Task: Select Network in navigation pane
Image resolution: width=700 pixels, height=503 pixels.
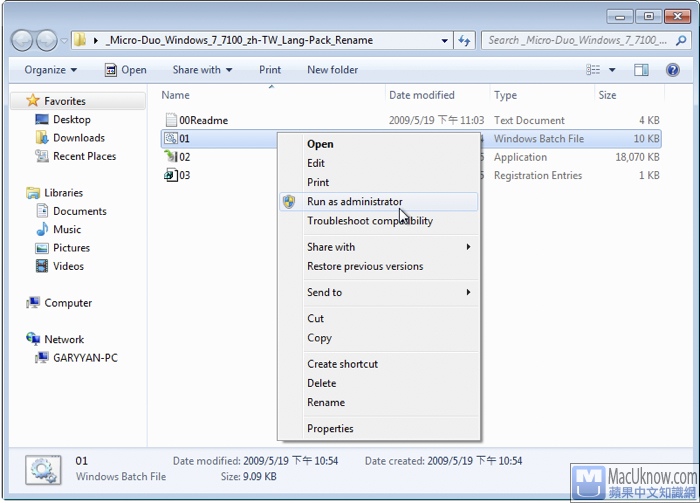Action: point(64,340)
